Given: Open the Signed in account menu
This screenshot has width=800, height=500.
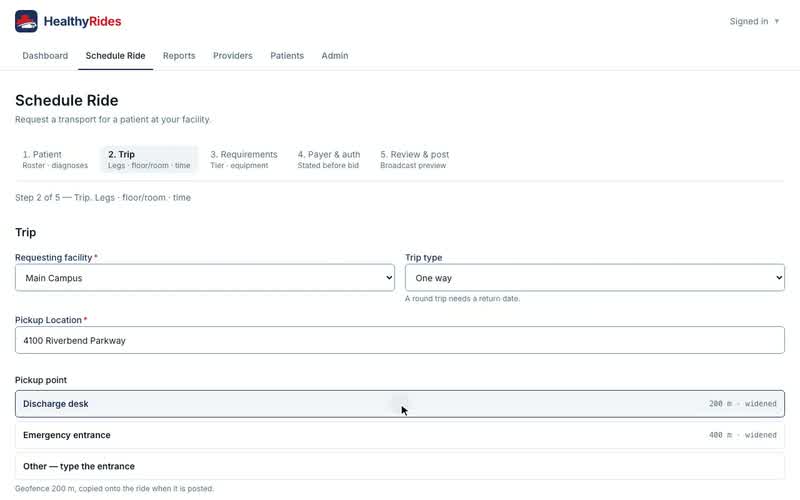Looking at the screenshot, I should [754, 21].
